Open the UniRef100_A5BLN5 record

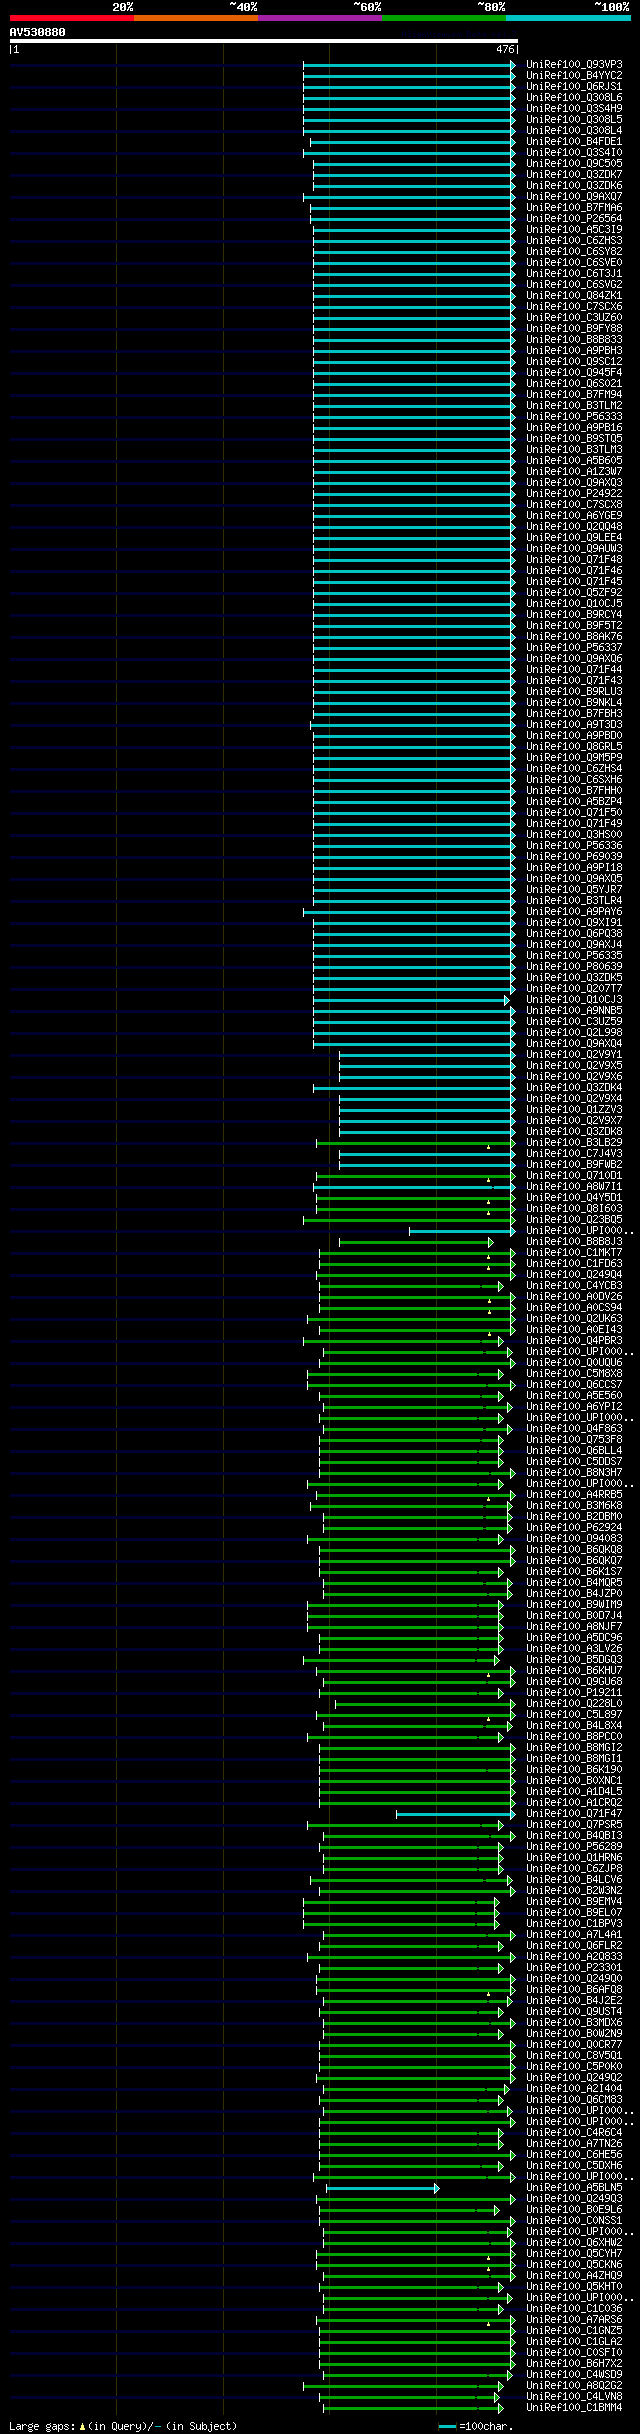(x=574, y=2187)
